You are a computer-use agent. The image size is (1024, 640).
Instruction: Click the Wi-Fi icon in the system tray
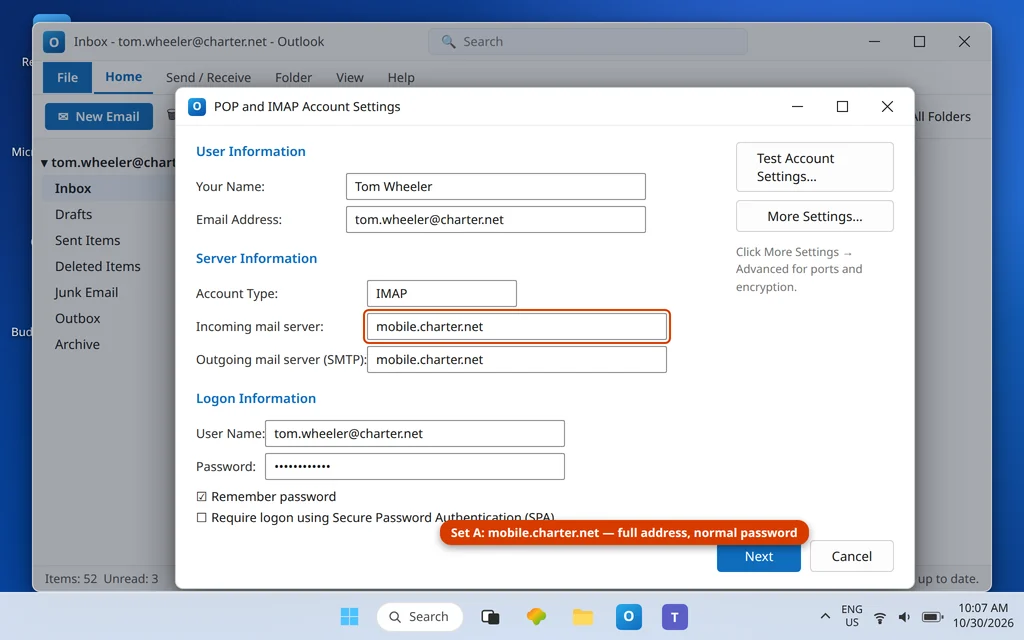[x=880, y=617]
